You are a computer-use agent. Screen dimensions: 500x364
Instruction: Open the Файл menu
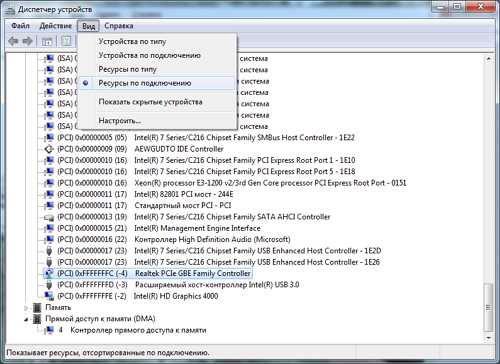click(20, 26)
